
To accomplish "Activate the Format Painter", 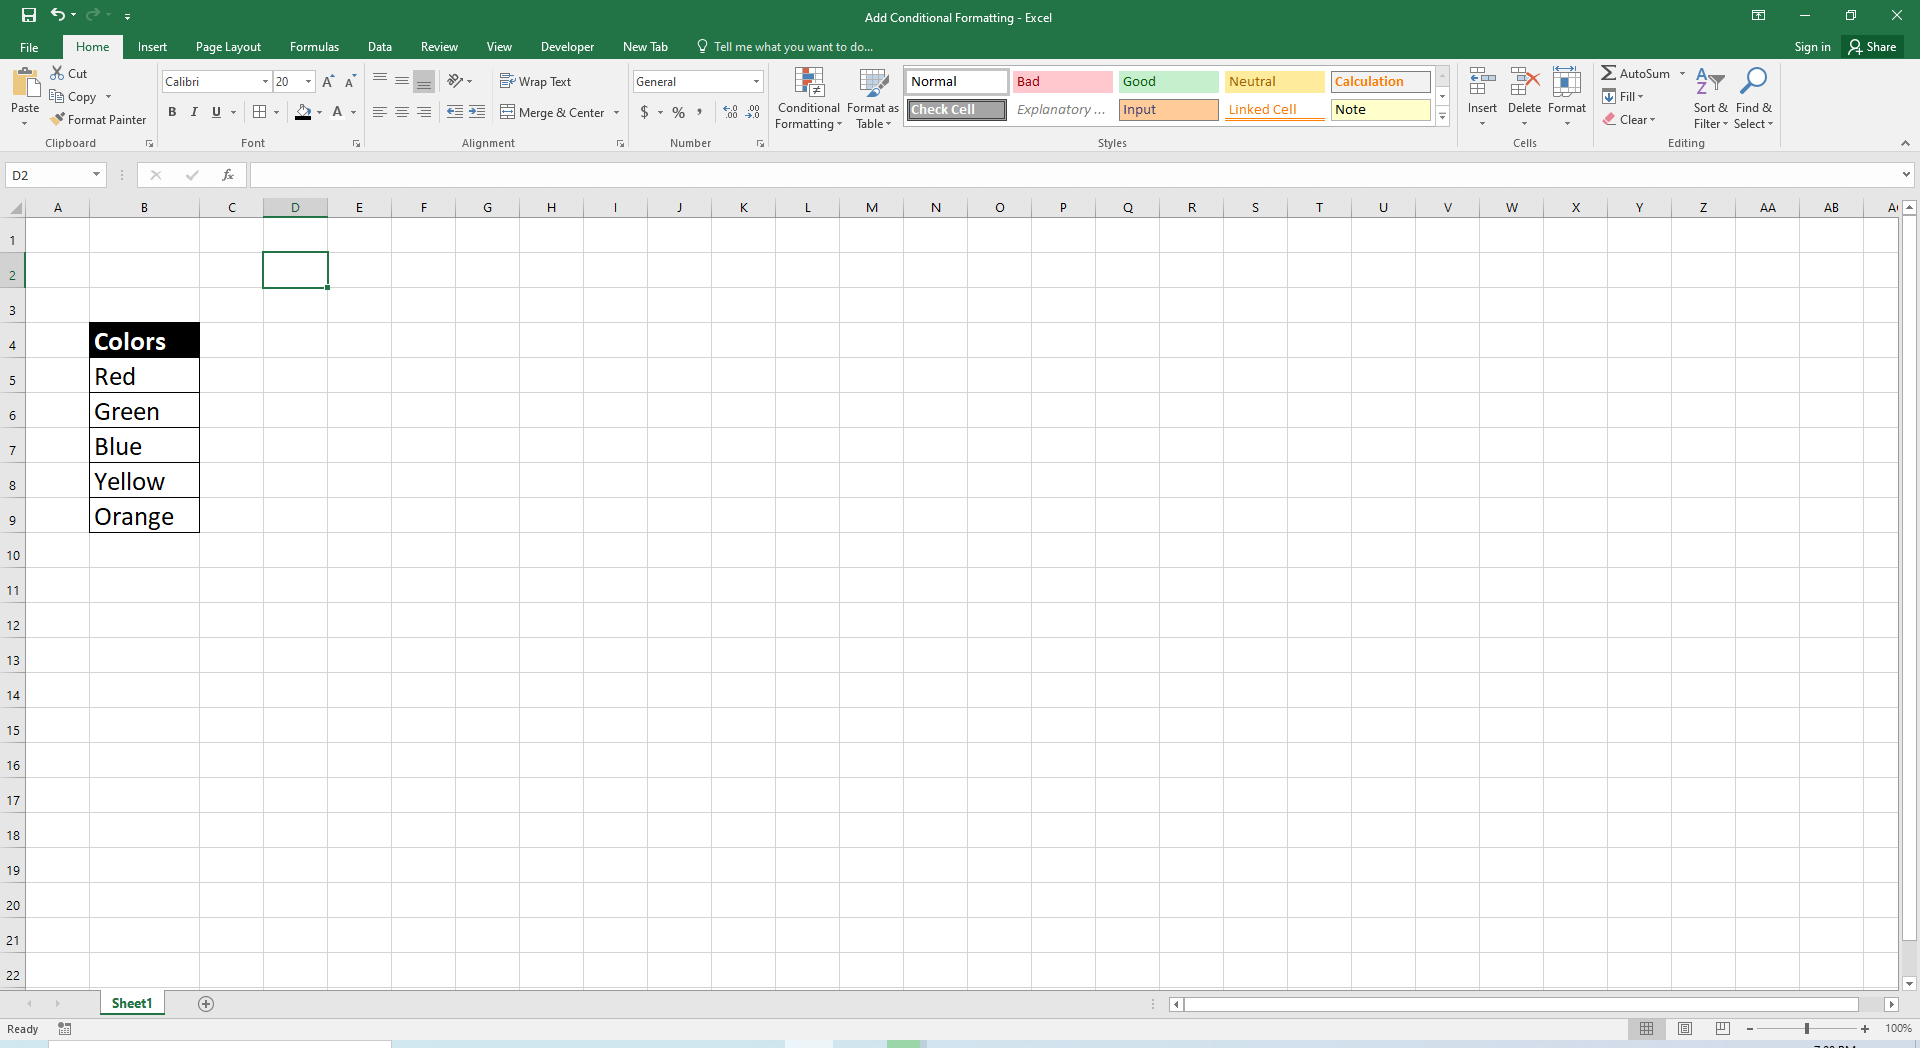I will pyautogui.click(x=98, y=119).
